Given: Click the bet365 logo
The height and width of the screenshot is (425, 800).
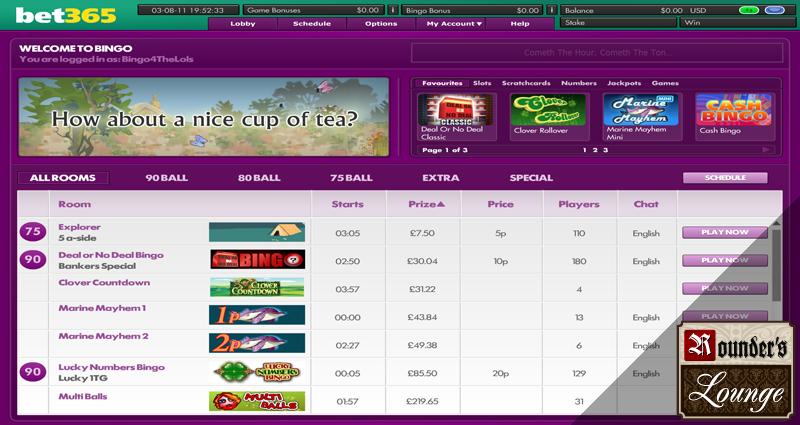Looking at the screenshot, I should (66, 15).
